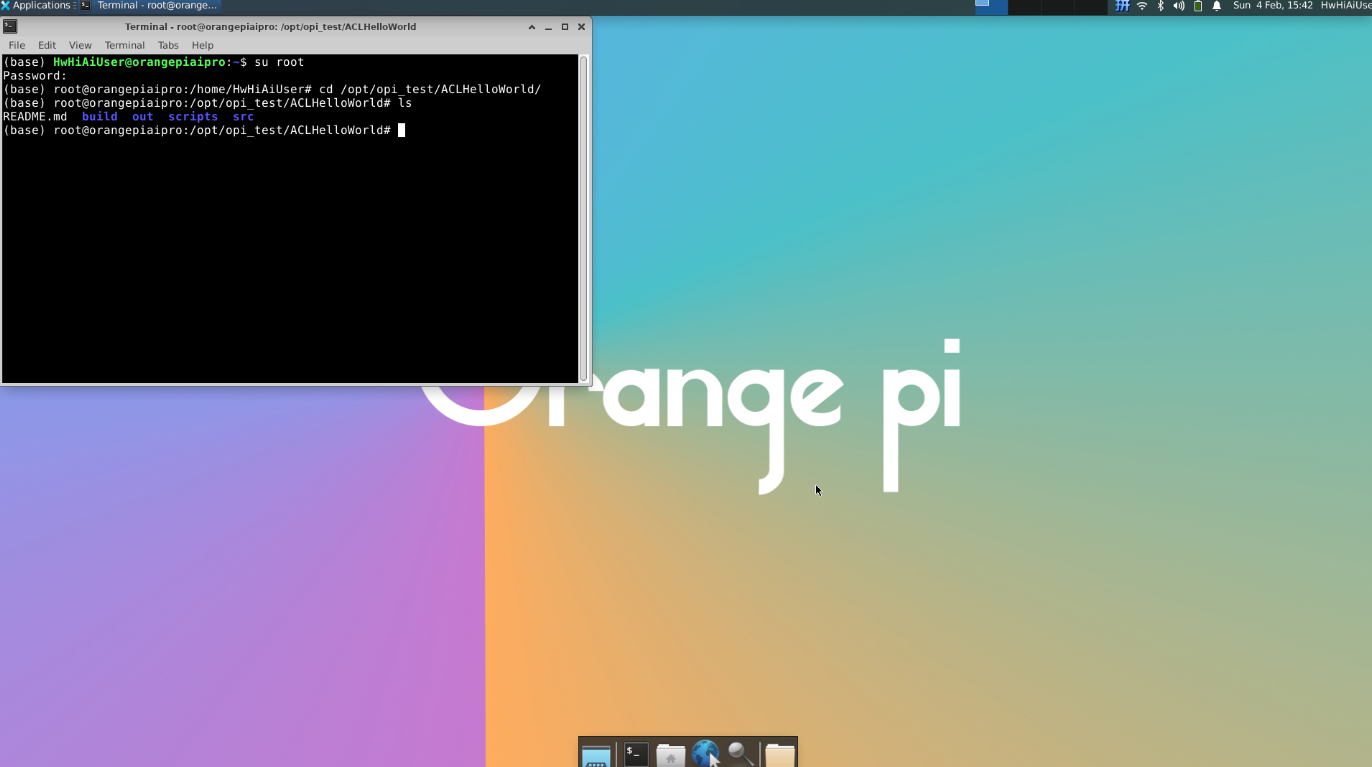Click Show Desktop icon in the dock

pyautogui.click(x=596, y=754)
